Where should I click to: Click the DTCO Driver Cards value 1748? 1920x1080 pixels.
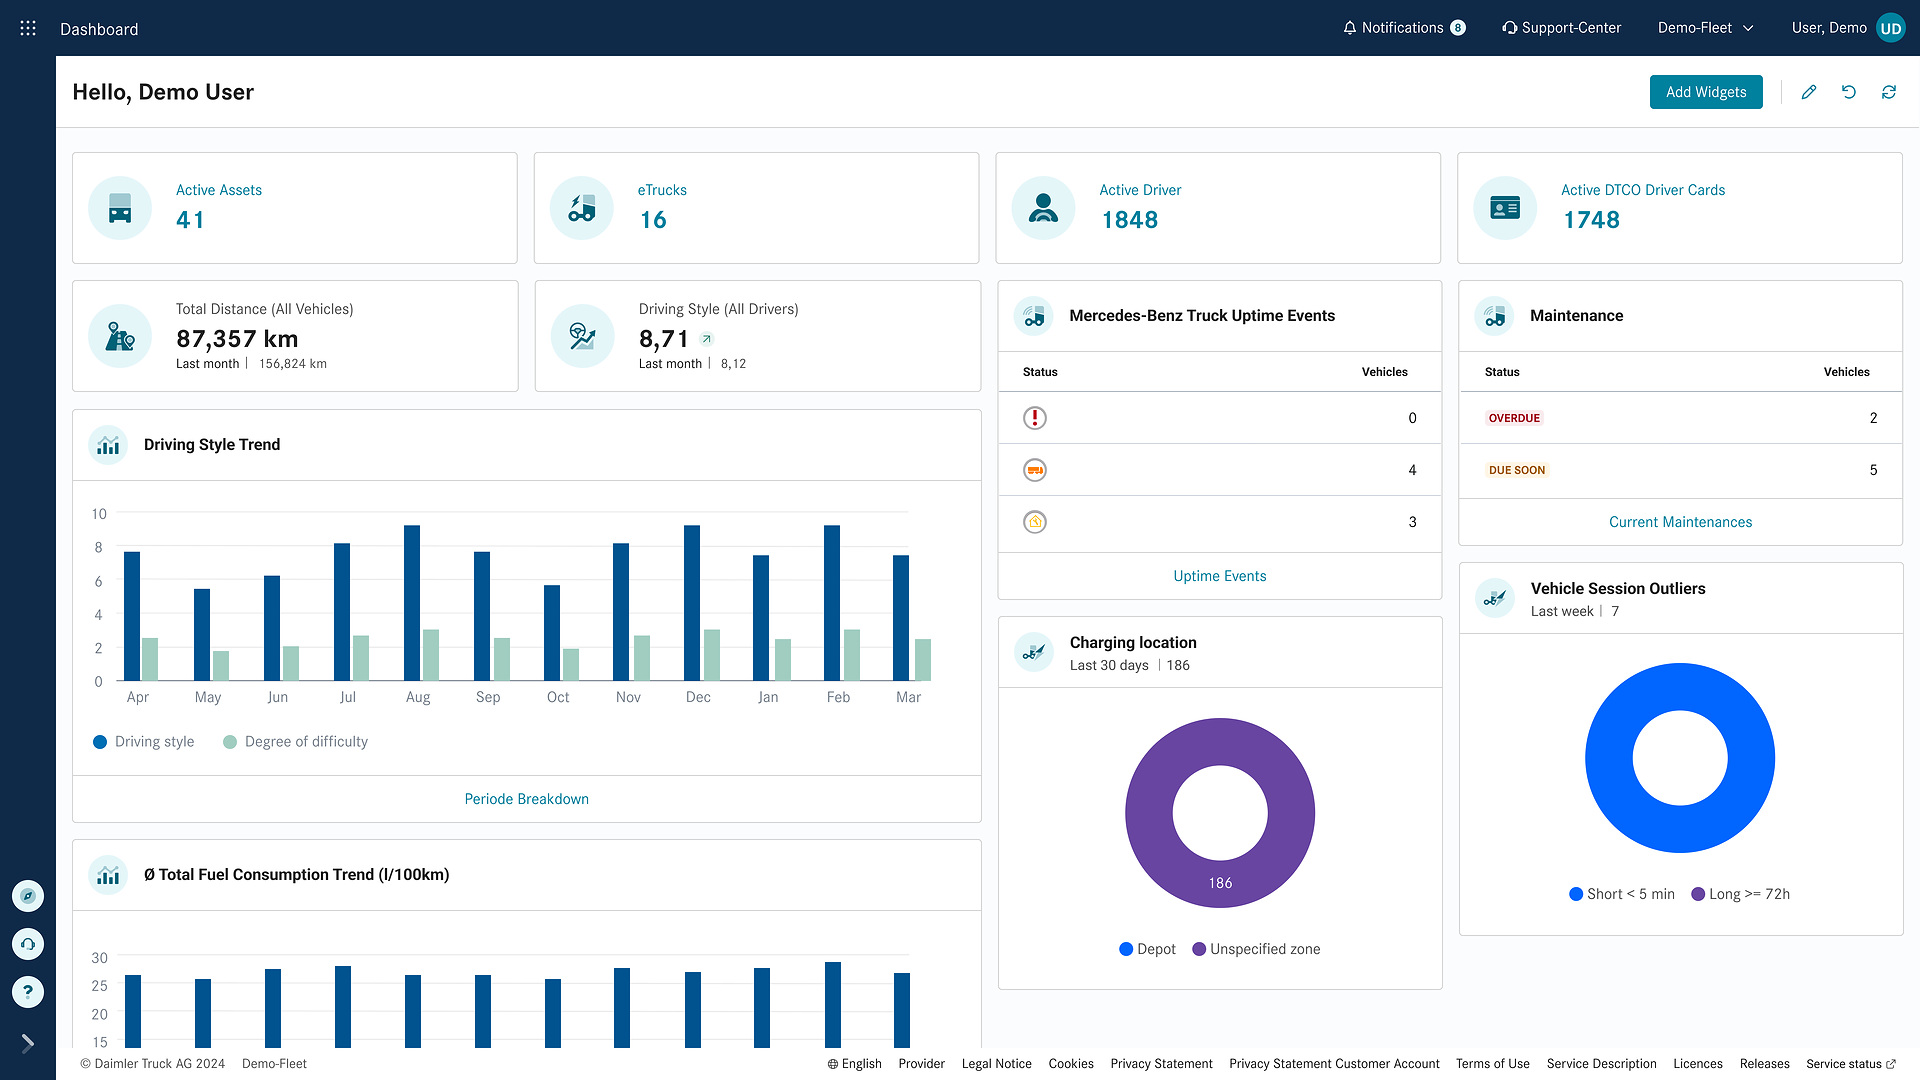[1592, 220]
